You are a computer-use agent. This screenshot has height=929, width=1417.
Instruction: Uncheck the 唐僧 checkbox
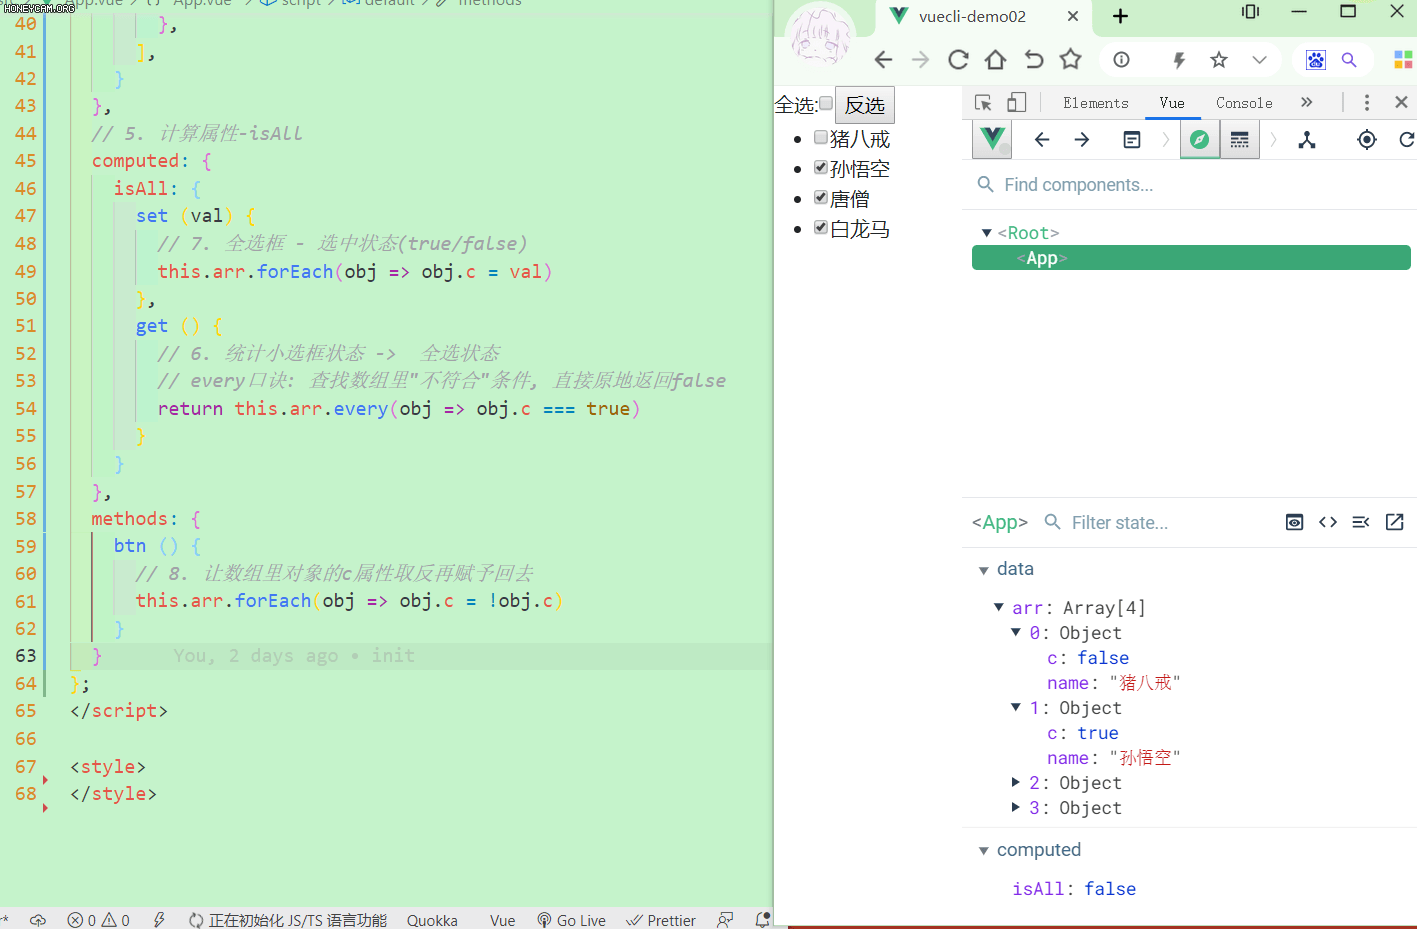point(821,197)
